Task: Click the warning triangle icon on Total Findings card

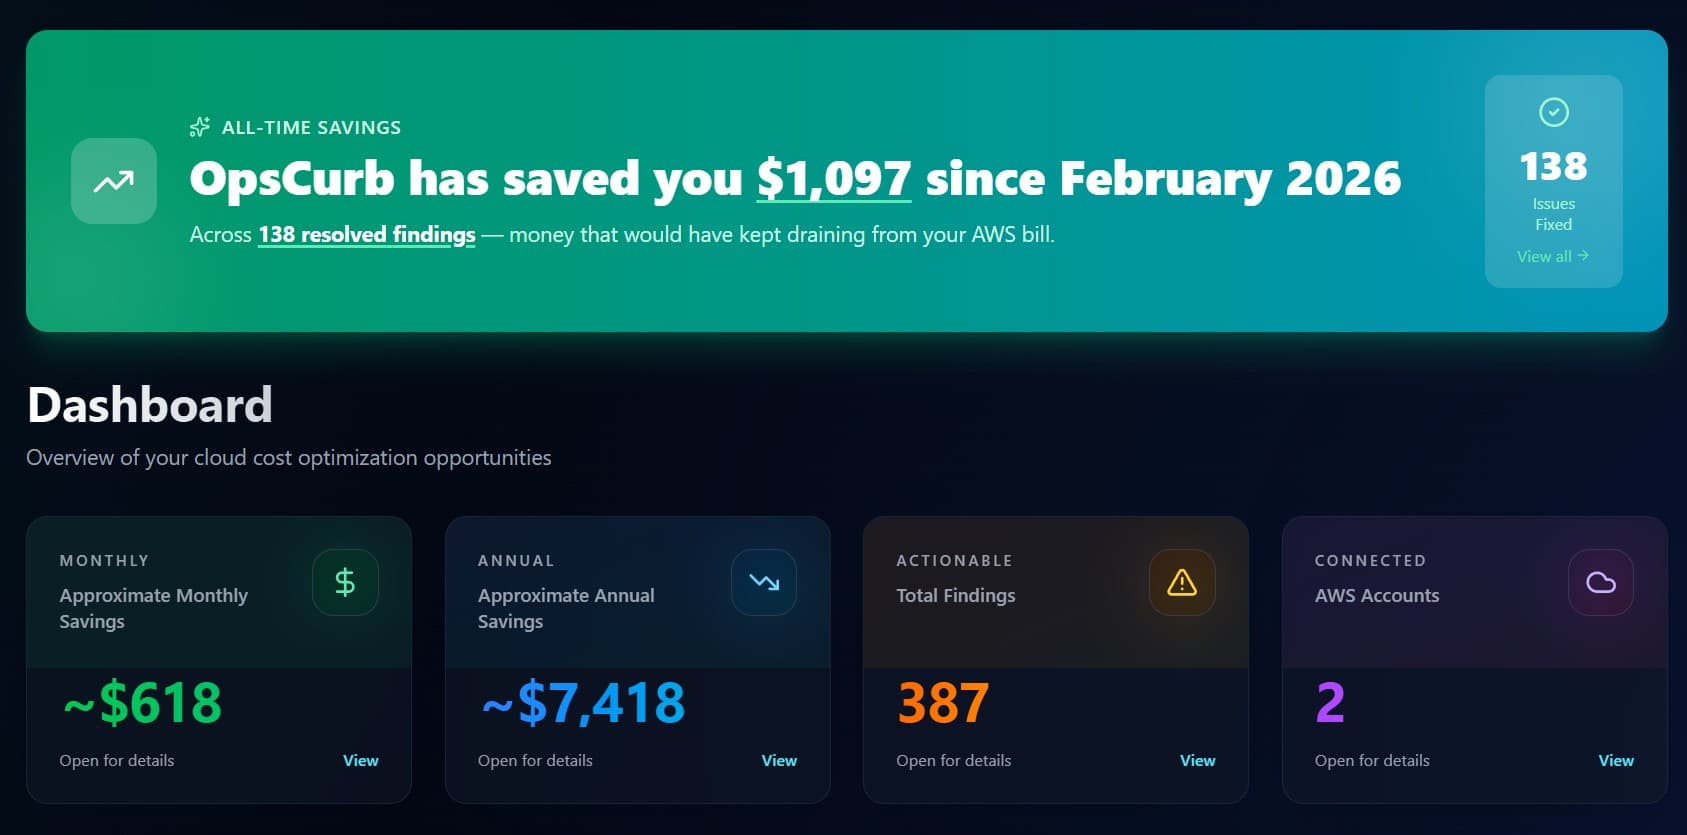Action: (1181, 582)
